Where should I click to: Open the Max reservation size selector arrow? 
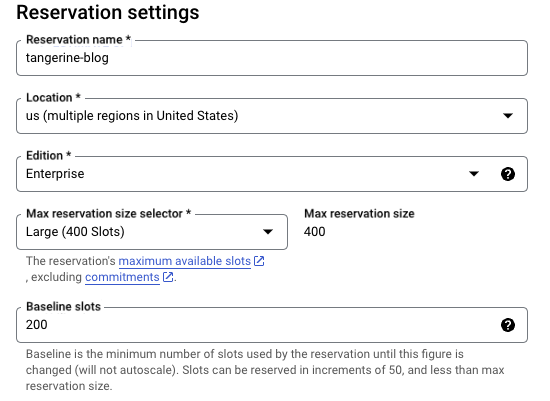coord(268,232)
